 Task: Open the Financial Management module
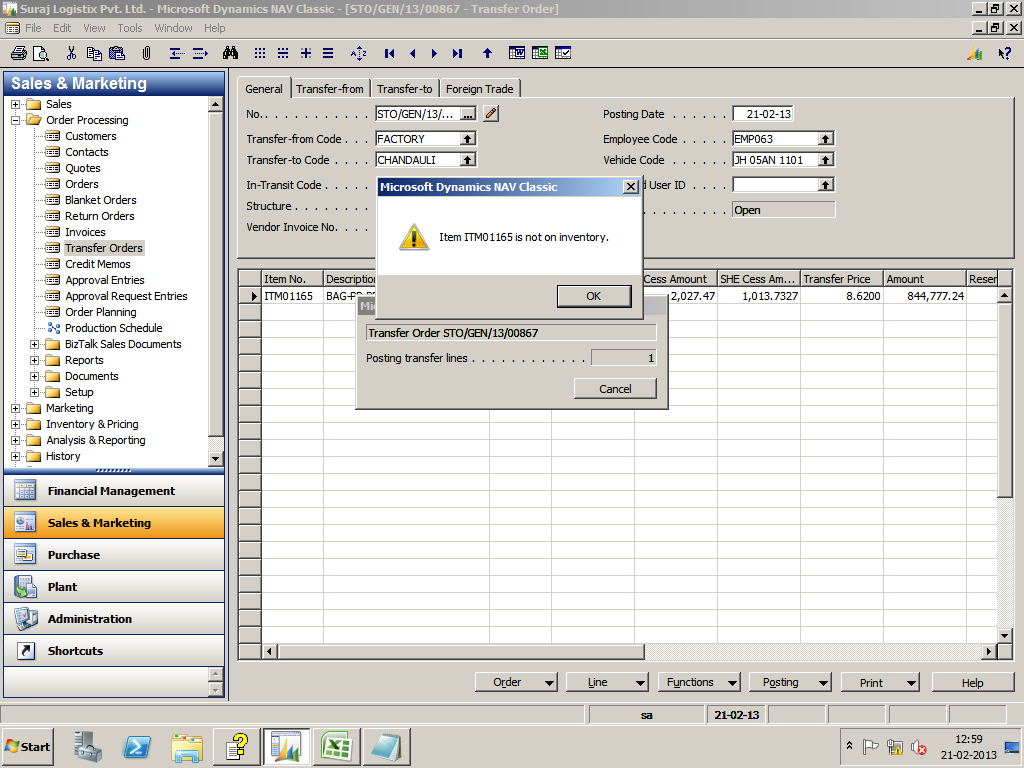[x=114, y=491]
